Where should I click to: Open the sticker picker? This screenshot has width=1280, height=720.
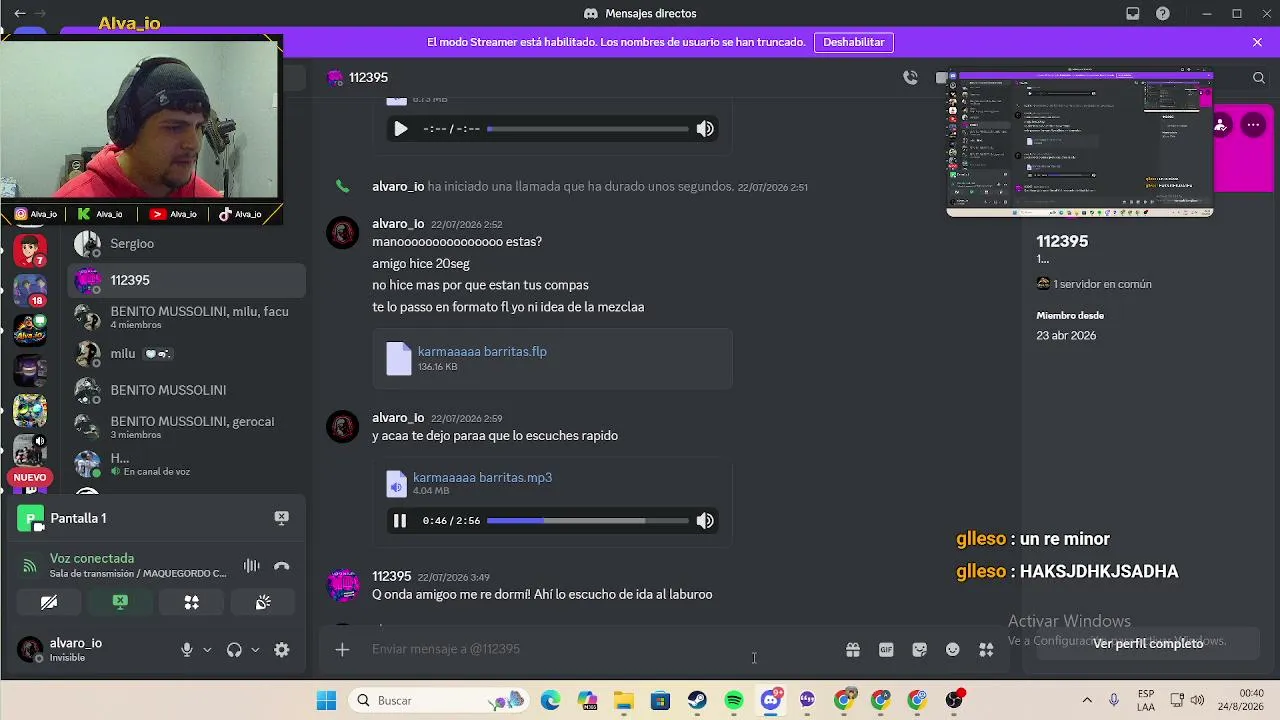pos(920,650)
